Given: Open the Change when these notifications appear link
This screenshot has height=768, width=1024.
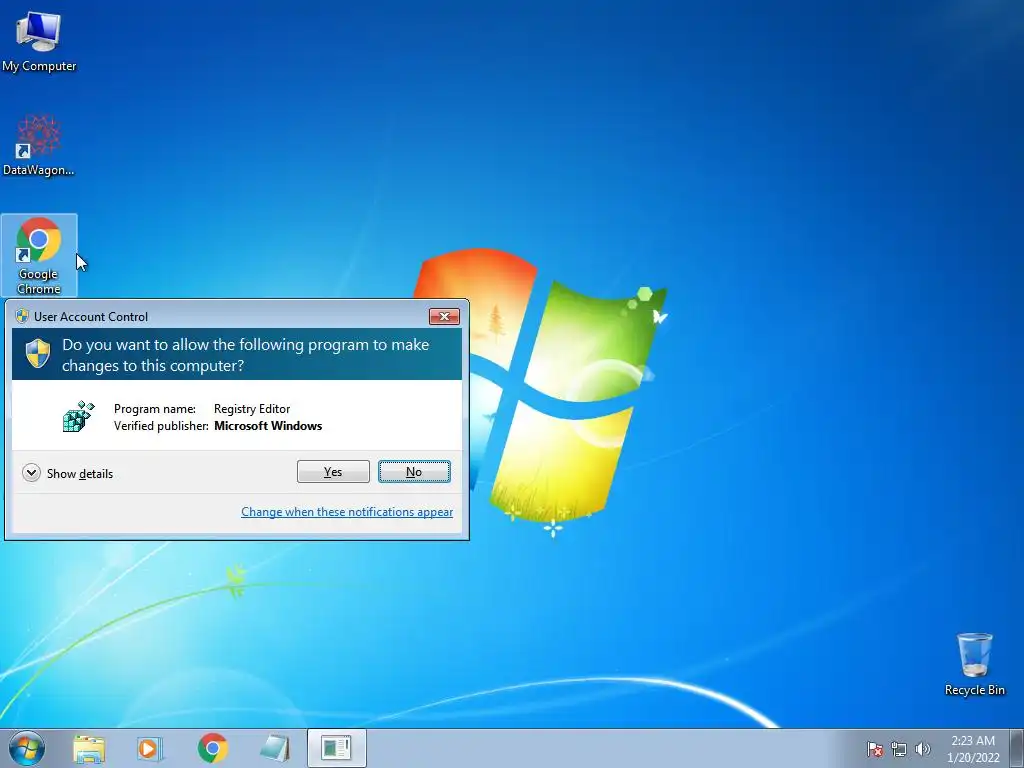Looking at the screenshot, I should [347, 512].
